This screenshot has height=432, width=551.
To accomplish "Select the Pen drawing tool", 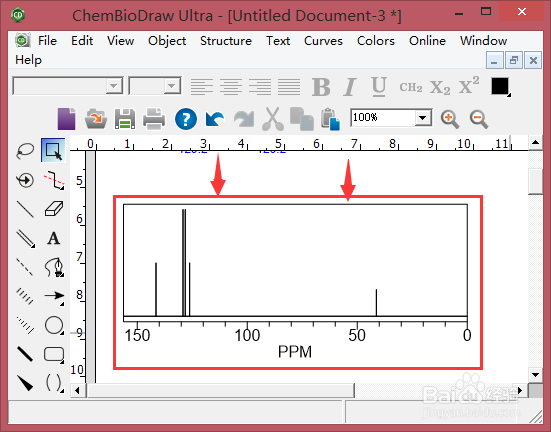I will pos(54,267).
